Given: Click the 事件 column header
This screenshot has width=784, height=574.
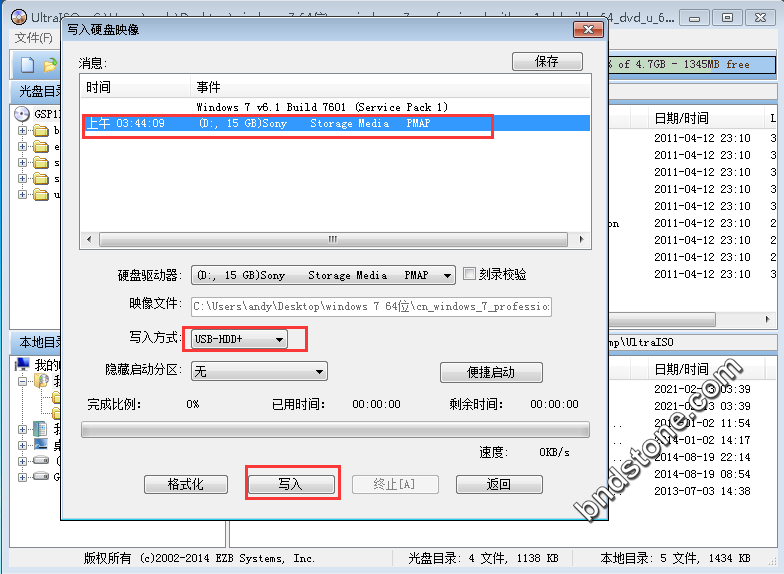Looking at the screenshot, I should [390, 88].
